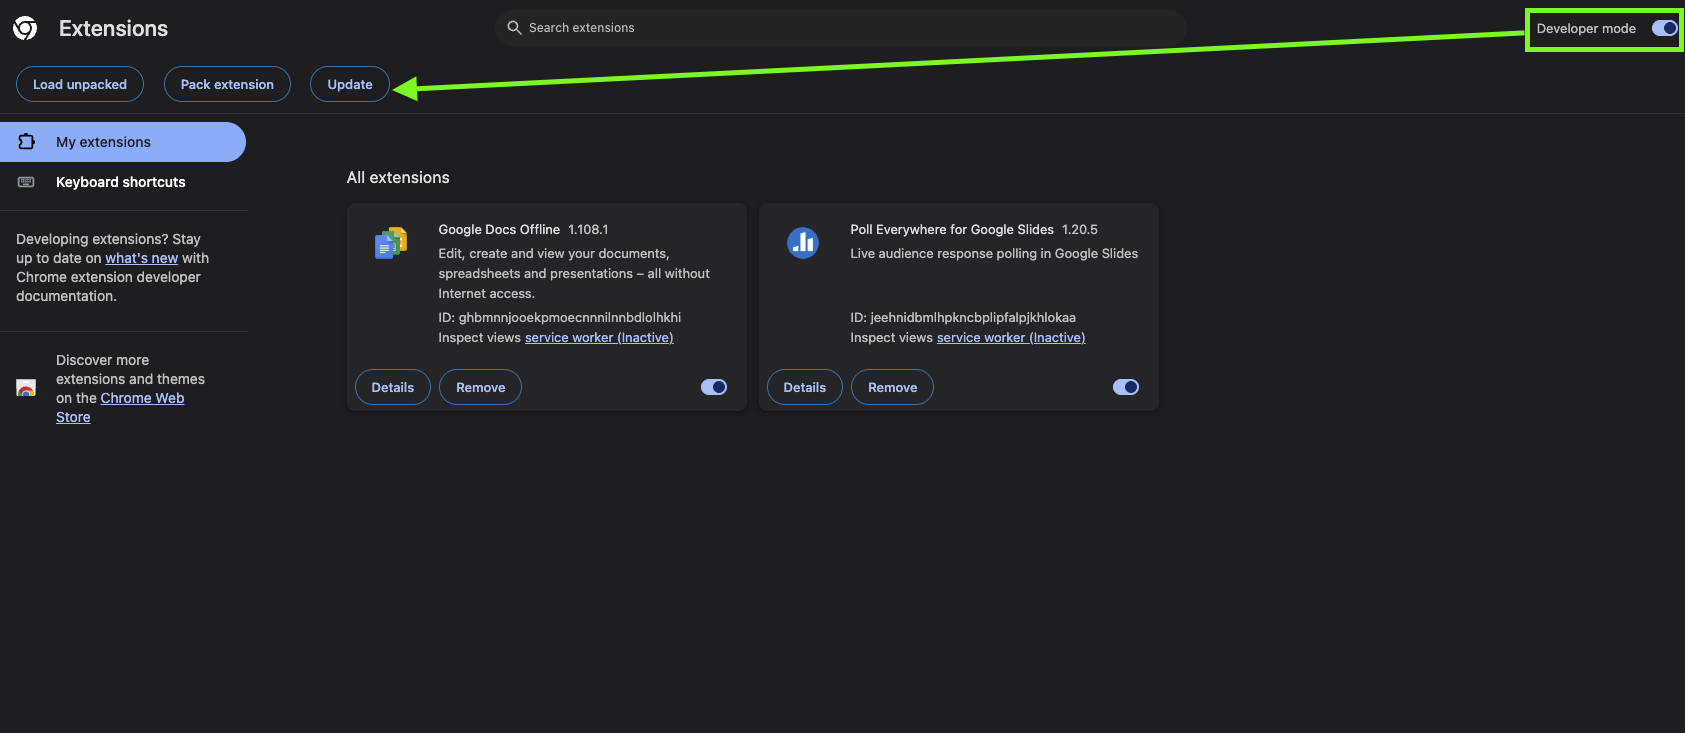
Task: Disable Poll Everywhere for Google Slides toggle
Action: [1126, 387]
